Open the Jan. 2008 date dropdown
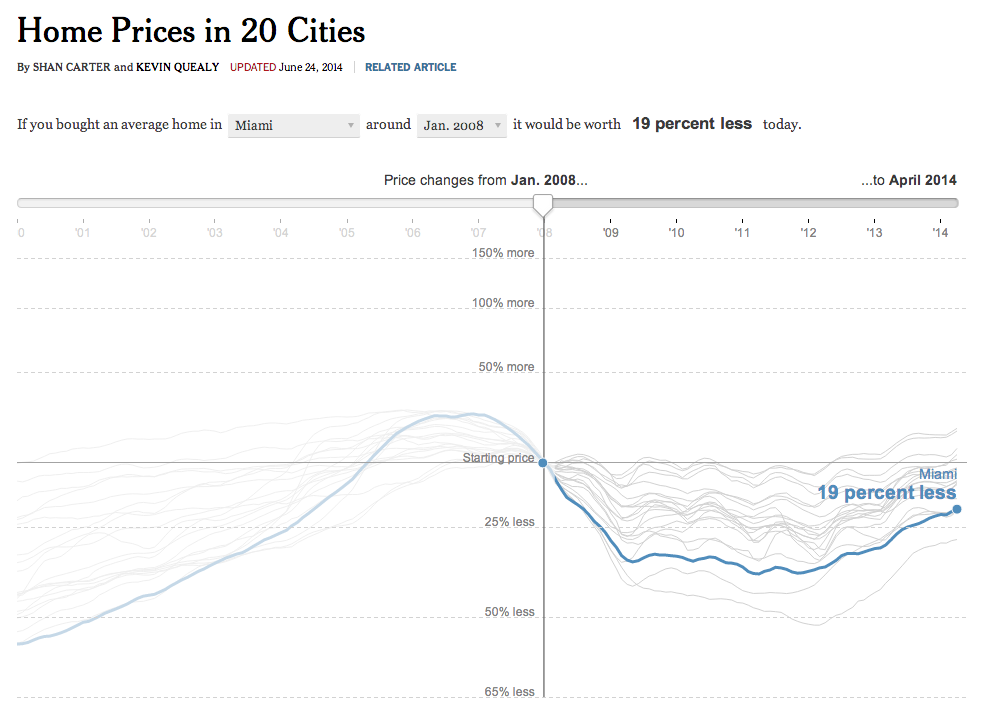This screenshot has width=981, height=714. (462, 125)
